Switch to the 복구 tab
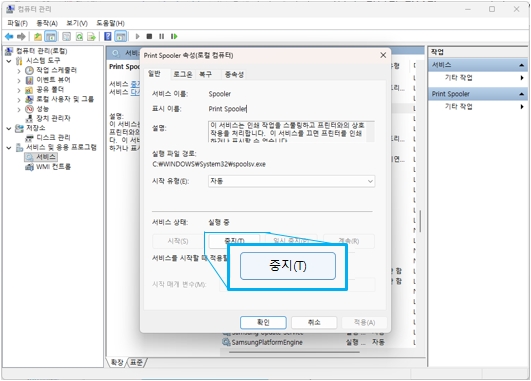The image size is (531, 381). point(206,75)
